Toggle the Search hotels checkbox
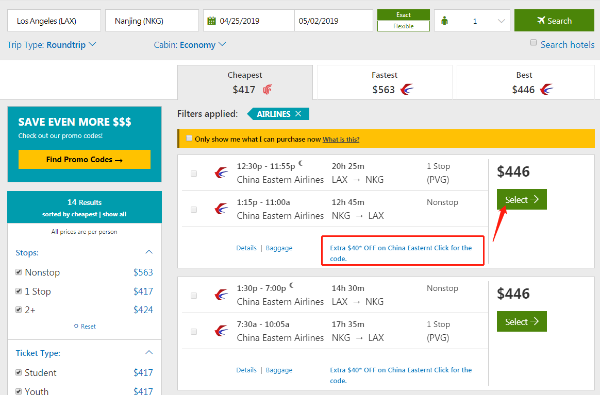 pos(533,42)
